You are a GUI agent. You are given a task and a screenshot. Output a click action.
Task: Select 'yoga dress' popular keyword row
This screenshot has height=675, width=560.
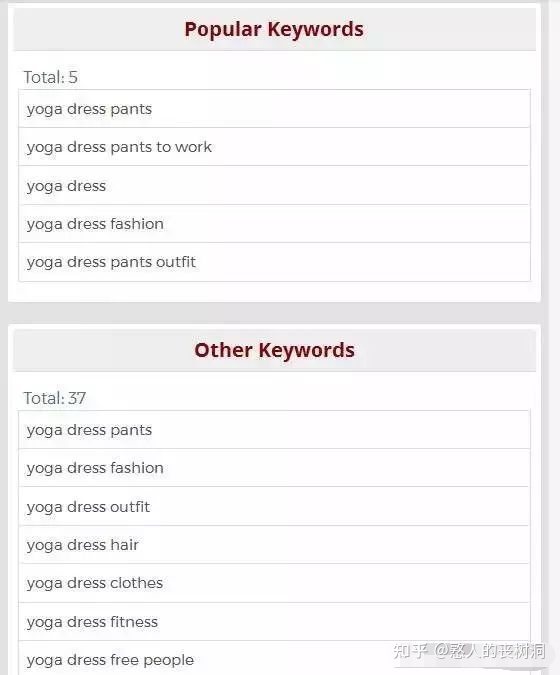[275, 186]
